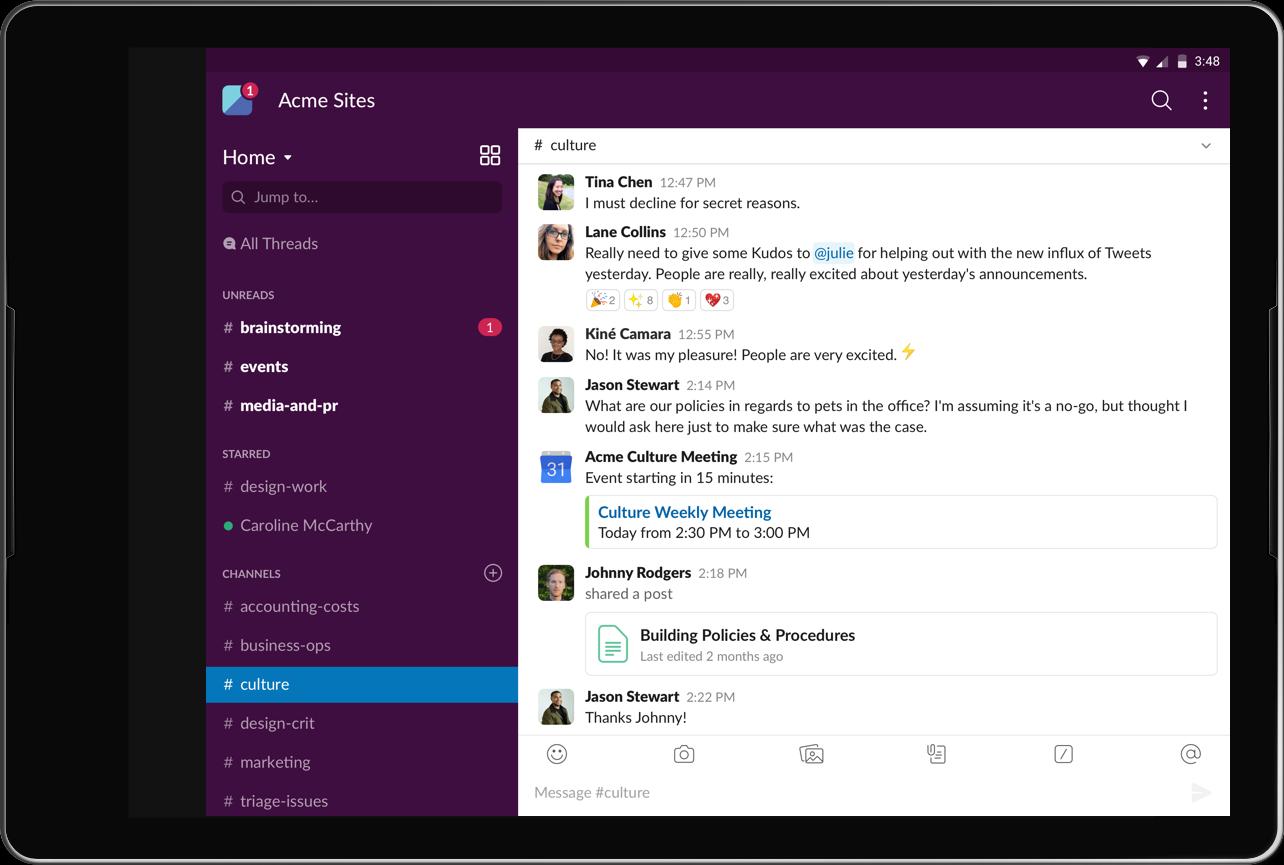
Task: Tap the Lane Collins sender name
Action: (x=625, y=232)
